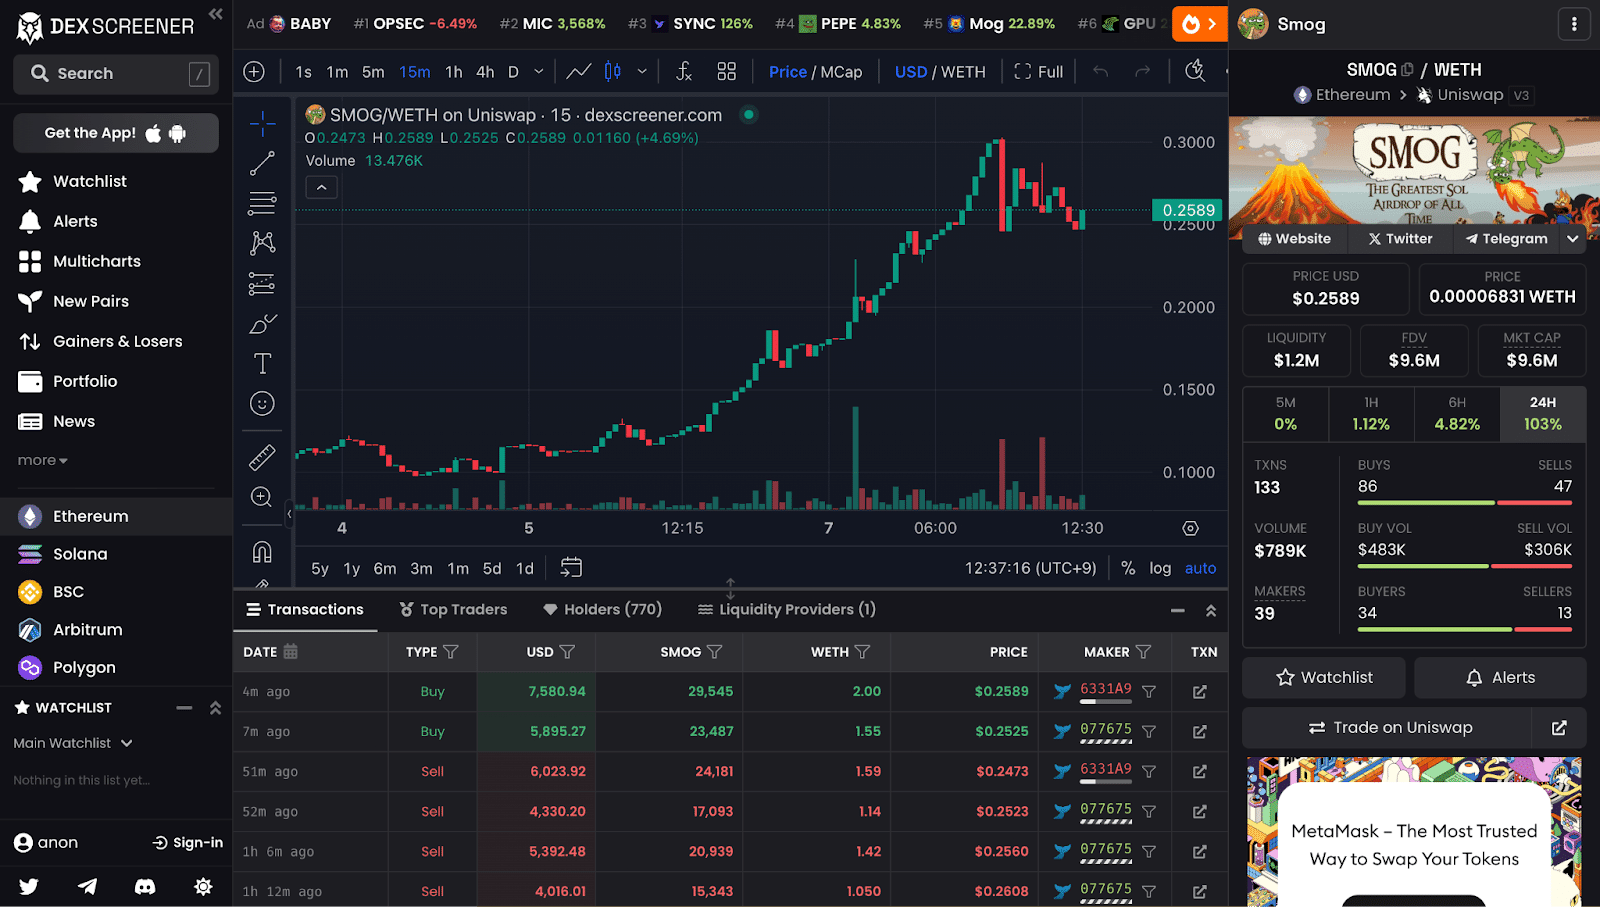Collapse the chart legend with caret button
The width and height of the screenshot is (1600, 907).
321,187
